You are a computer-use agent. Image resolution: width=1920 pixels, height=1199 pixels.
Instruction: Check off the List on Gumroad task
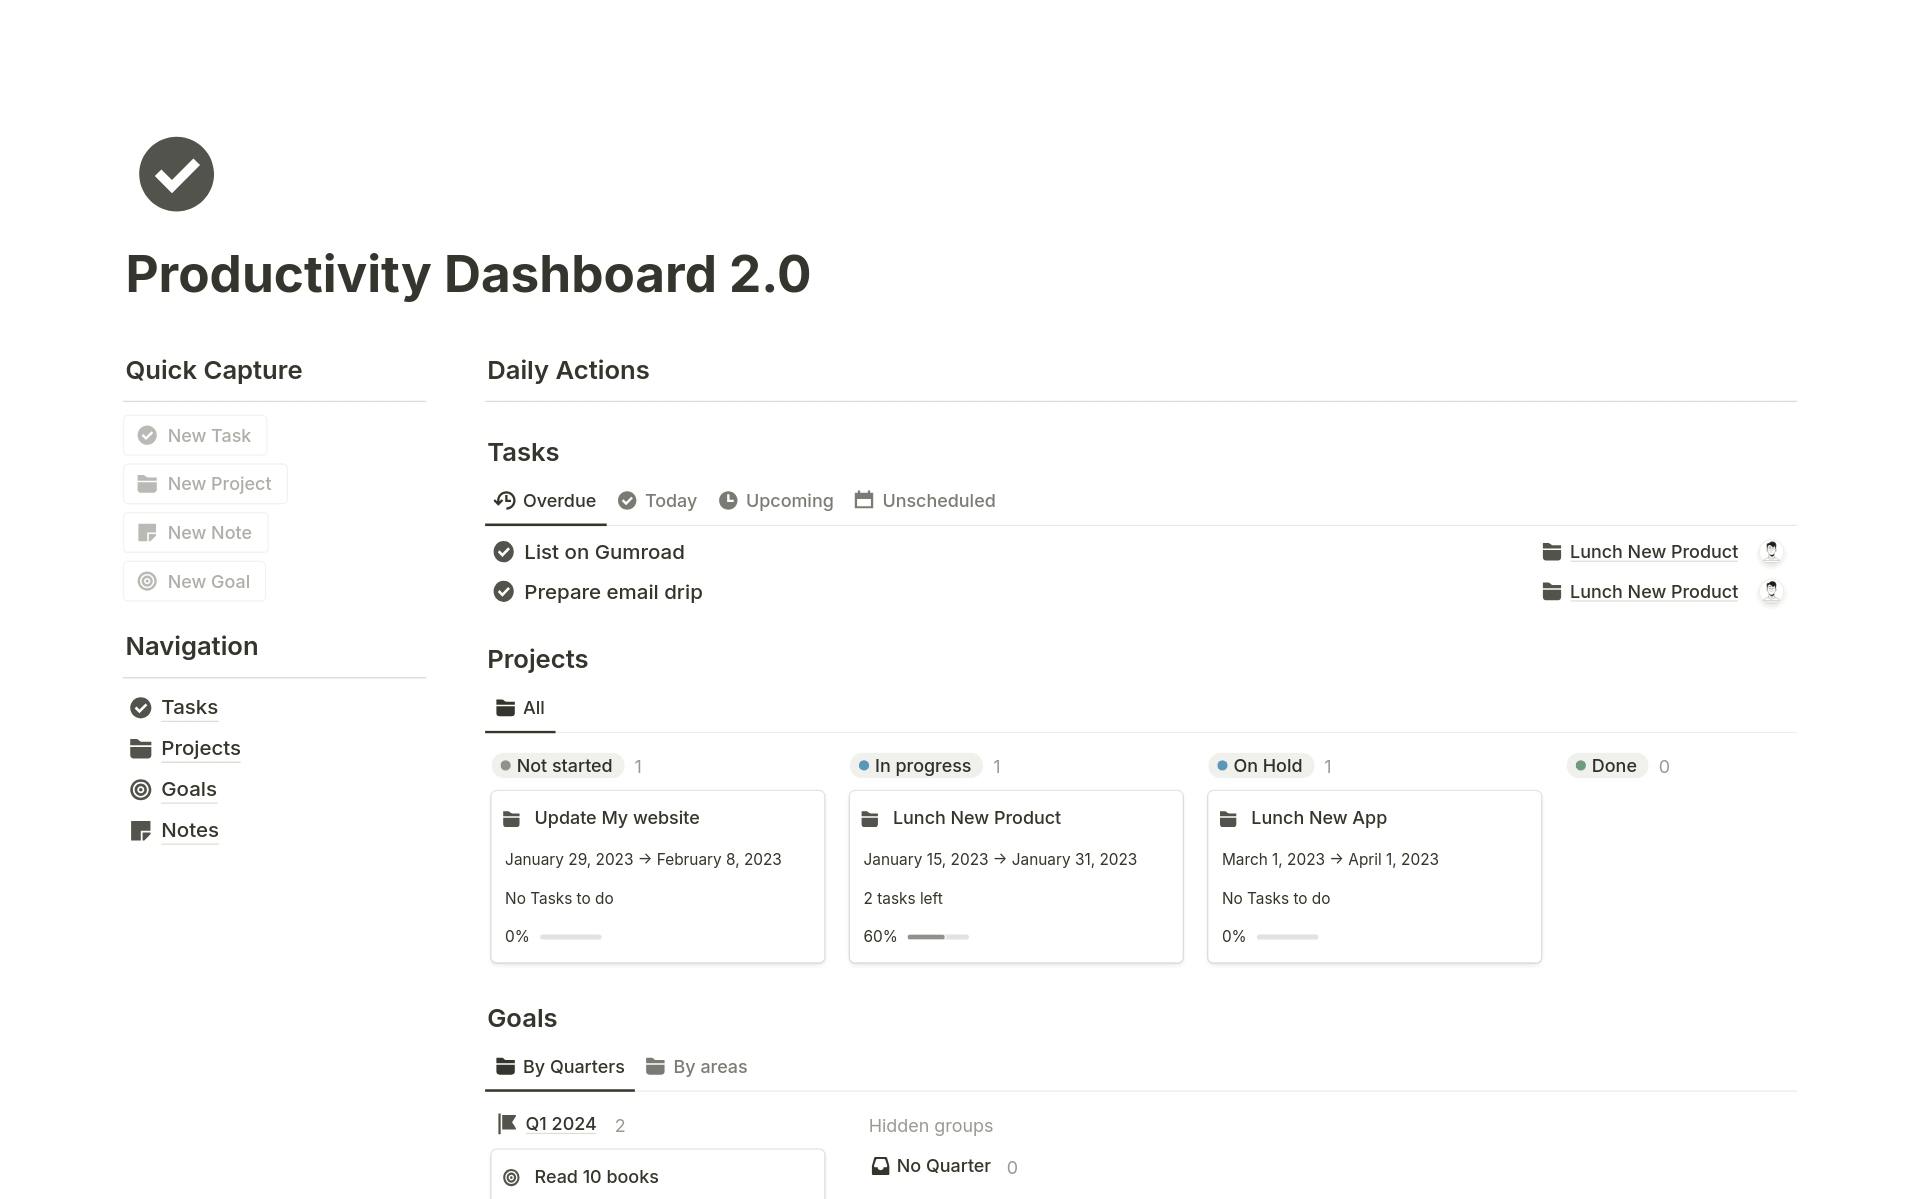tap(502, 551)
